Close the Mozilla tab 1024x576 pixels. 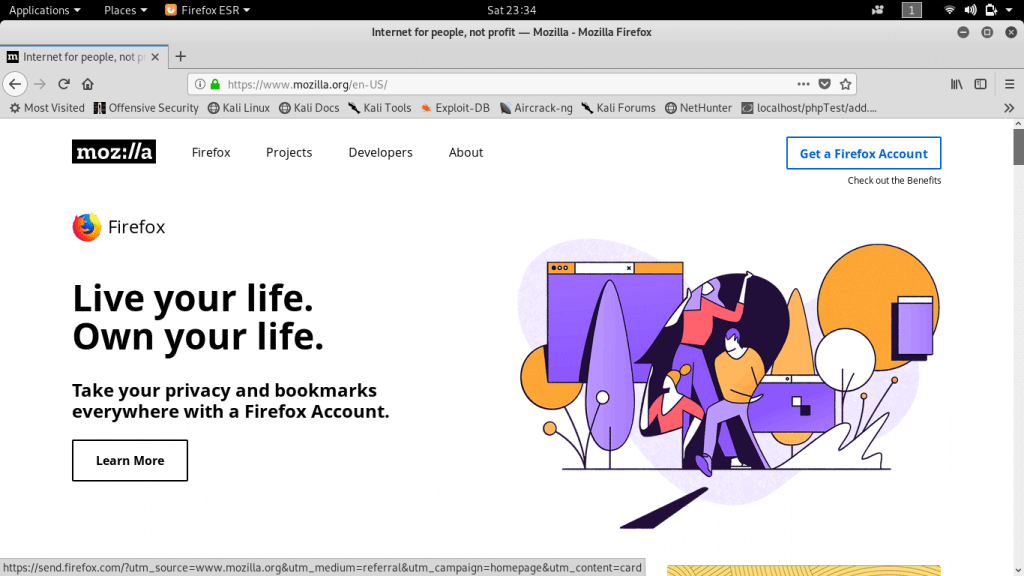pos(155,57)
